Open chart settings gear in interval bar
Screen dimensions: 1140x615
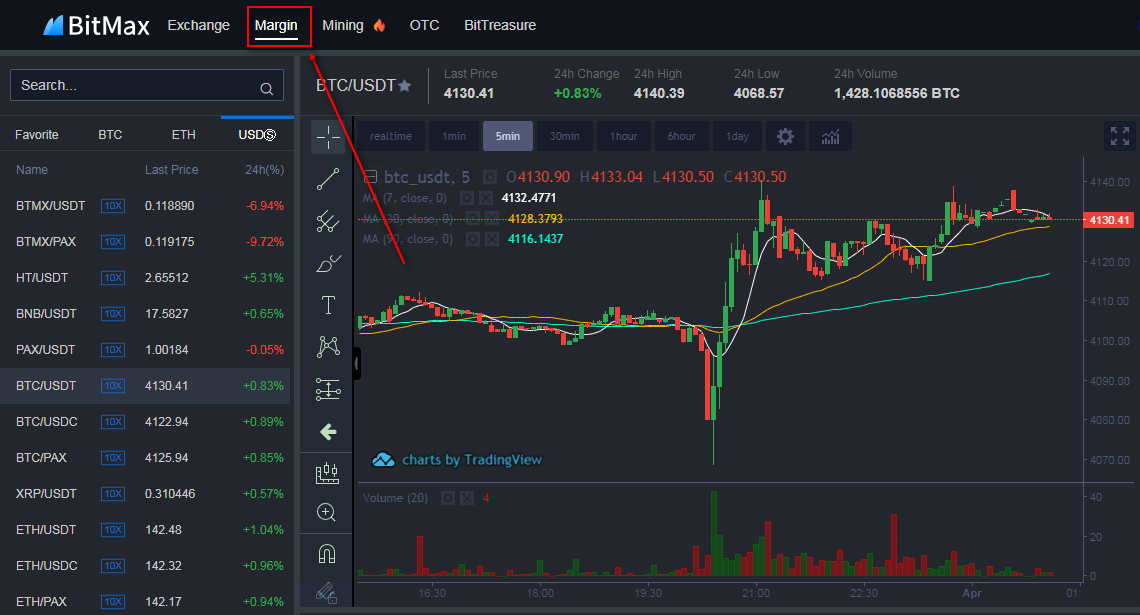click(x=785, y=137)
